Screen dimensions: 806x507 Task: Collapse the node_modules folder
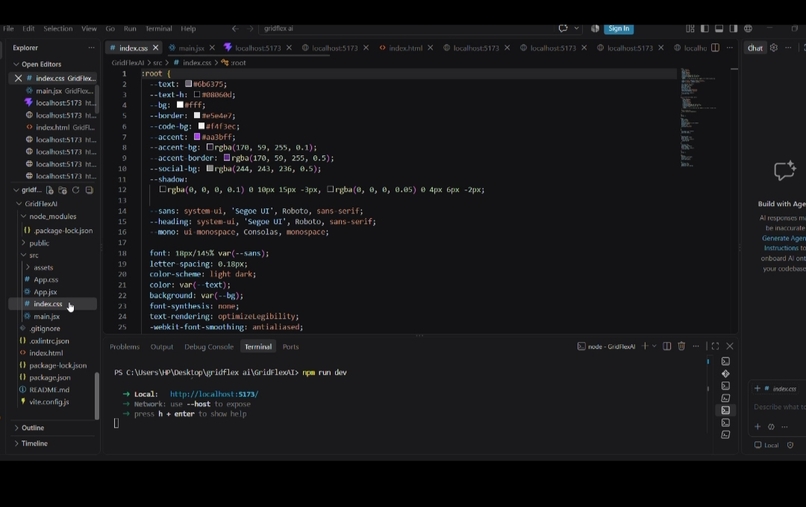point(23,216)
